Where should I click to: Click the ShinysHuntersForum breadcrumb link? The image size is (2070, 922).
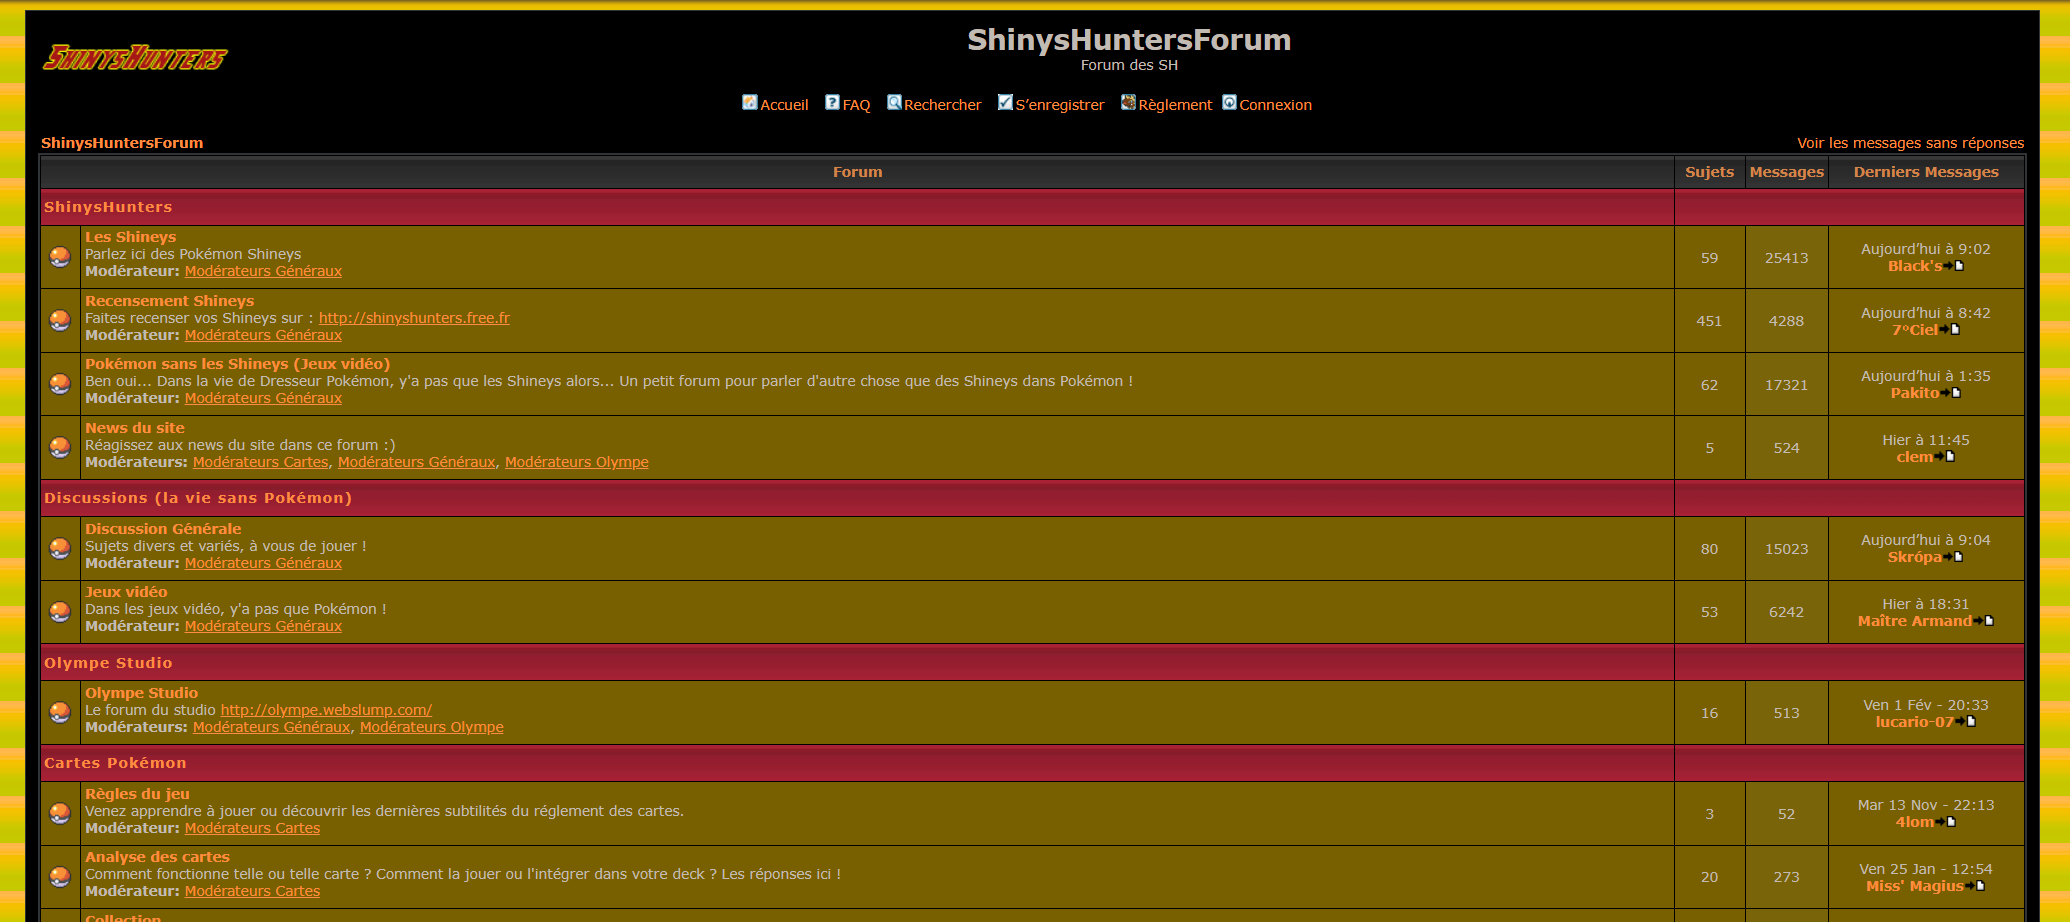122,143
